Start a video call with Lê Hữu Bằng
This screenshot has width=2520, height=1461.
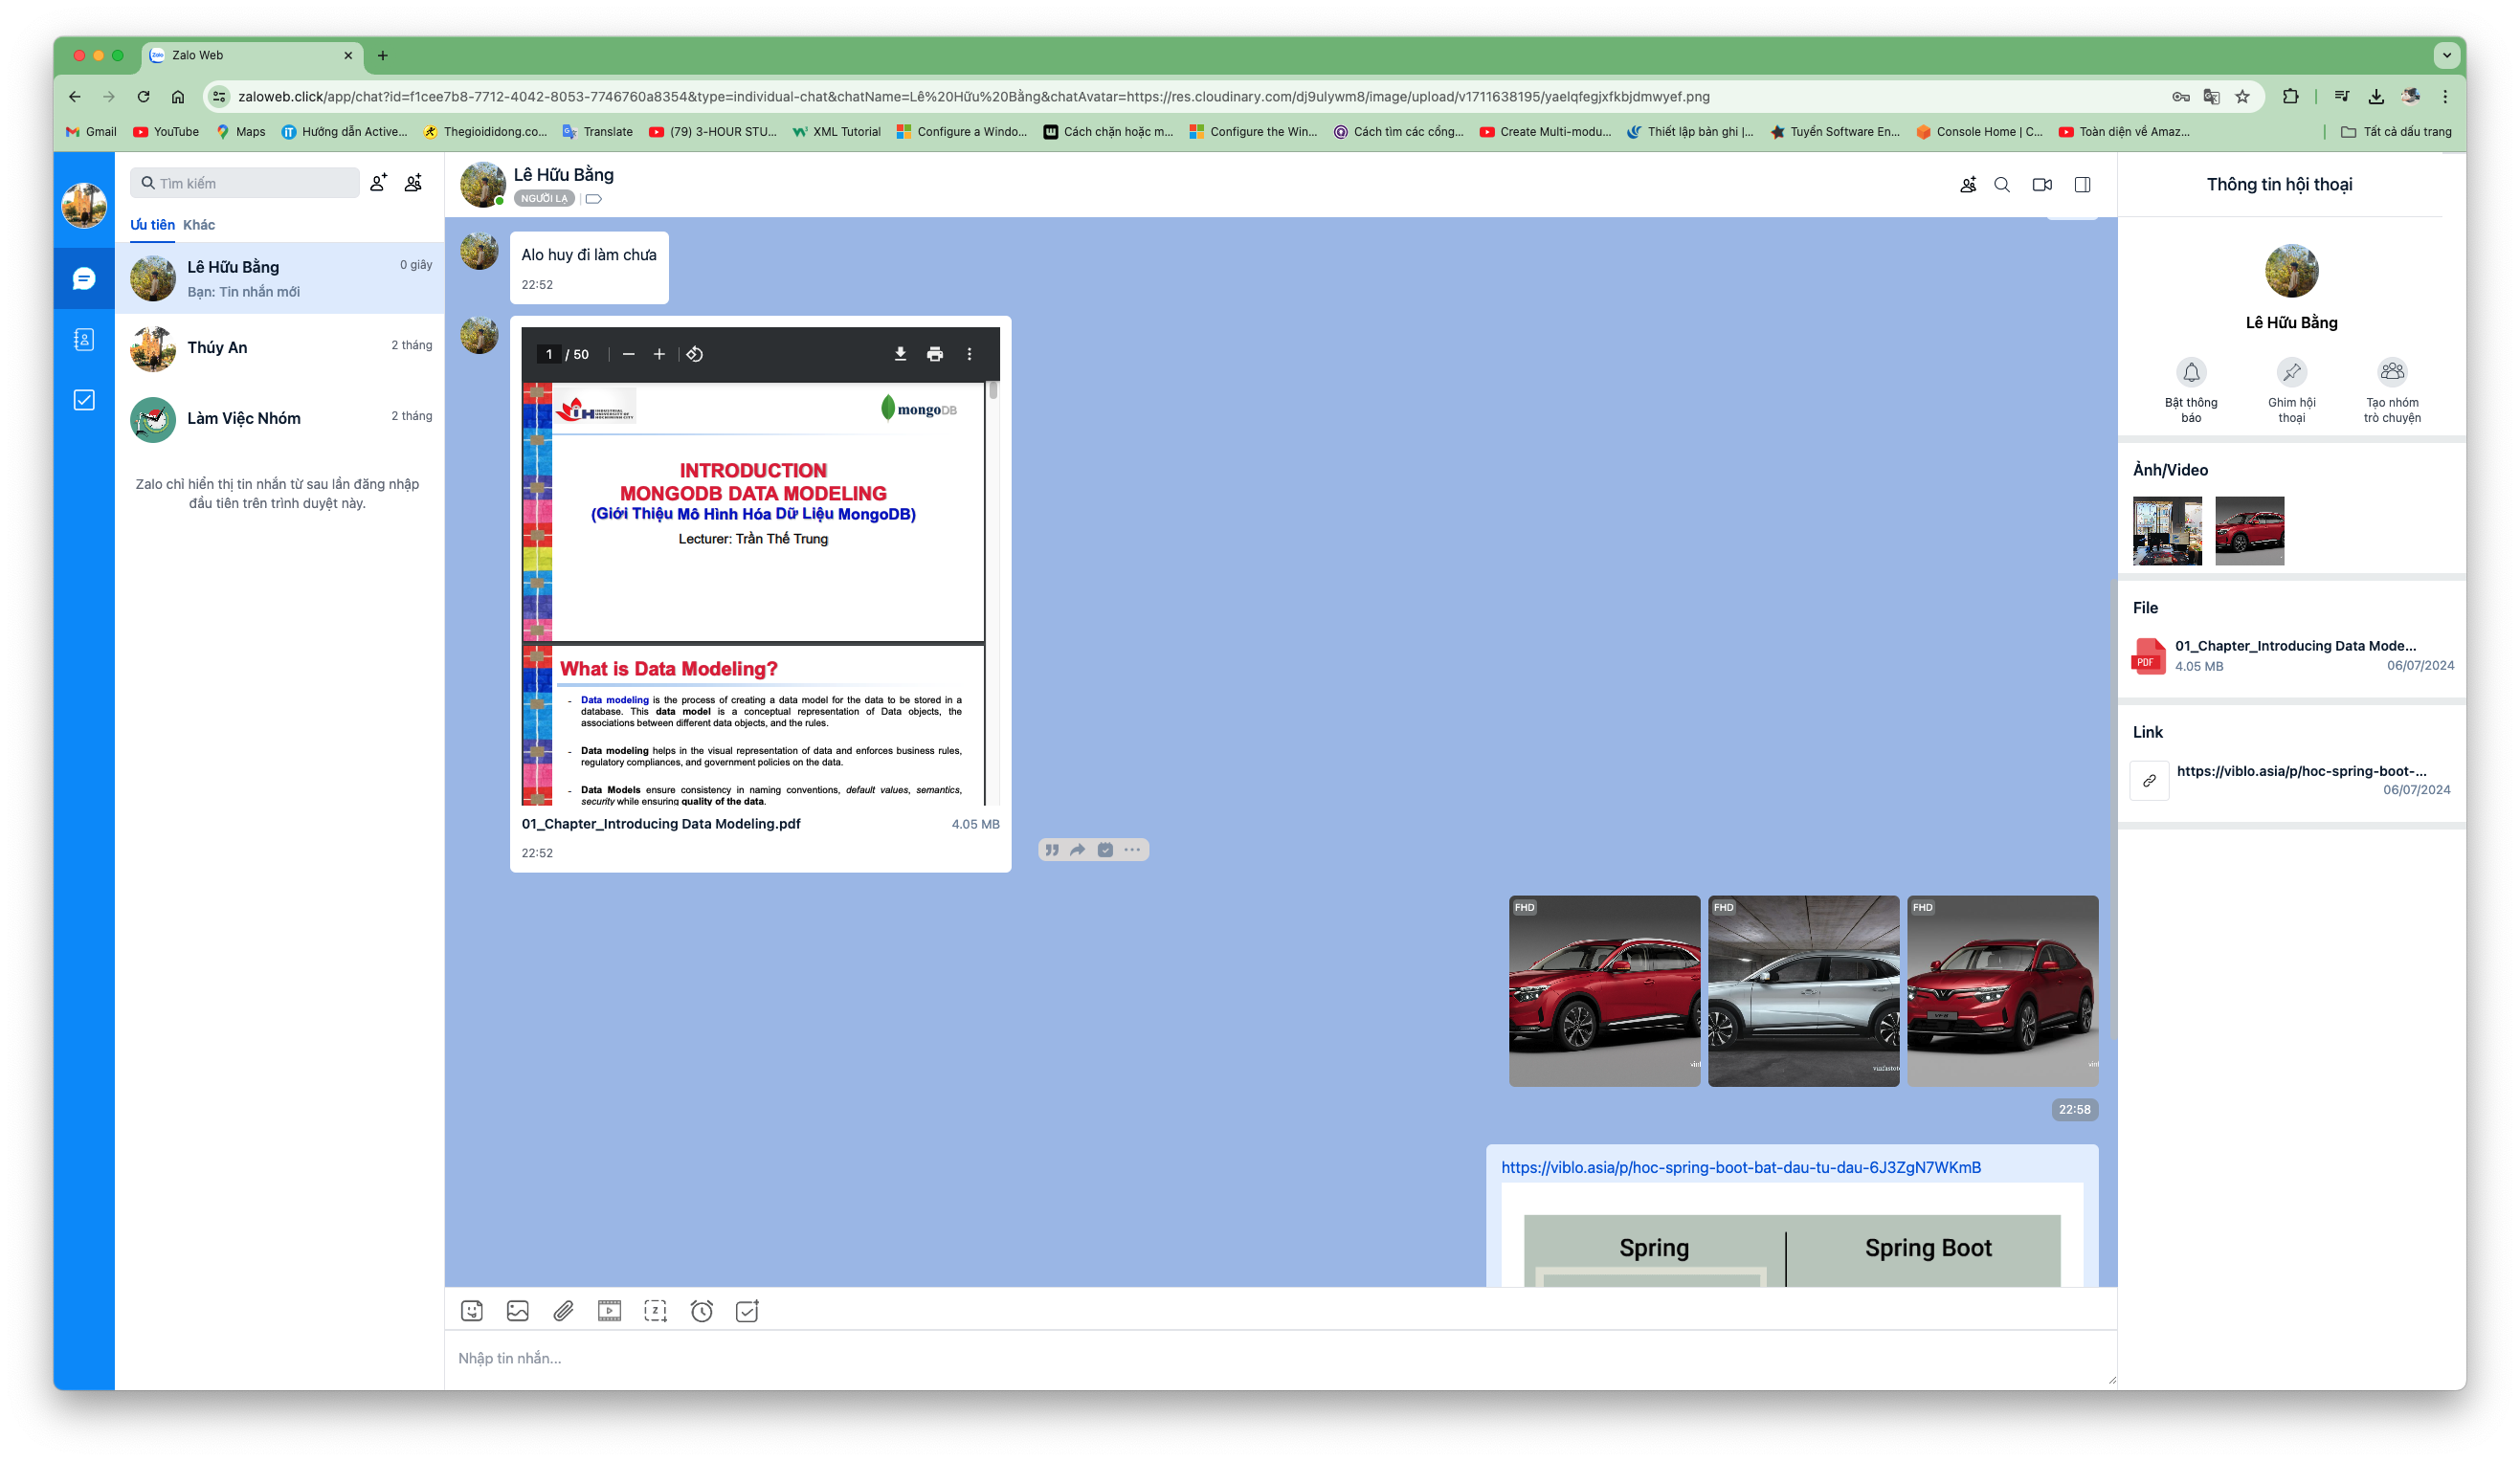tap(2042, 185)
